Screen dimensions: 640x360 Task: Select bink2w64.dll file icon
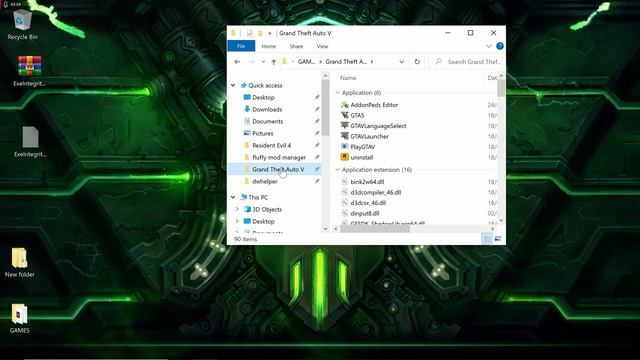pos(344,182)
